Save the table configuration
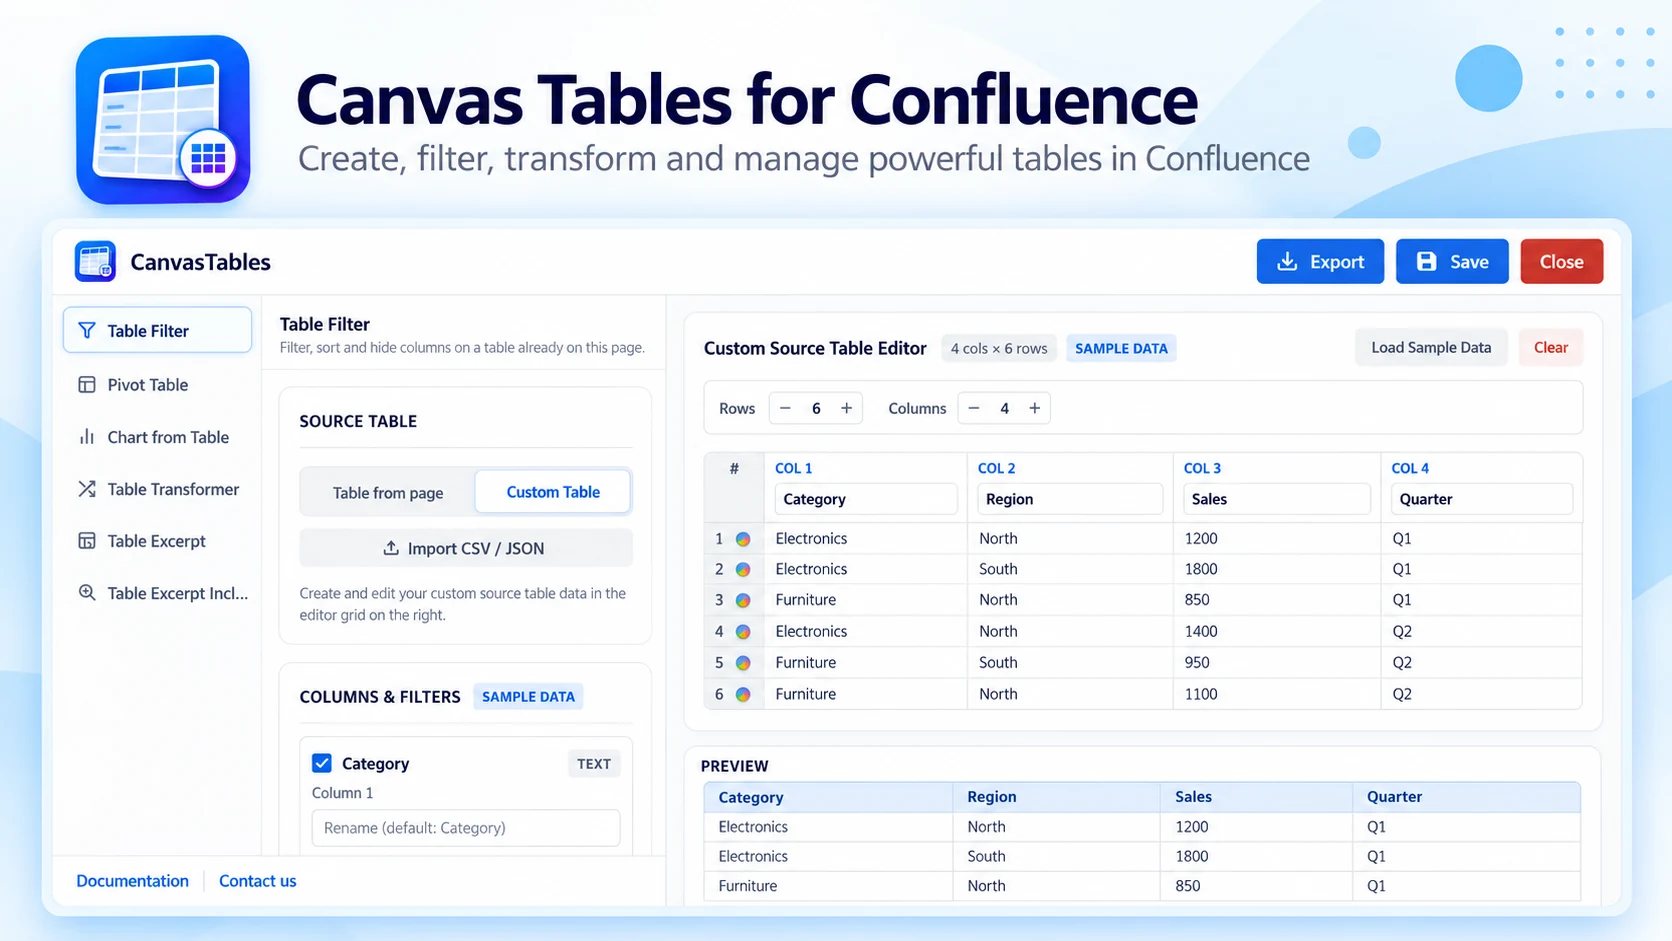Image resolution: width=1672 pixels, height=941 pixels. pyautogui.click(x=1452, y=261)
